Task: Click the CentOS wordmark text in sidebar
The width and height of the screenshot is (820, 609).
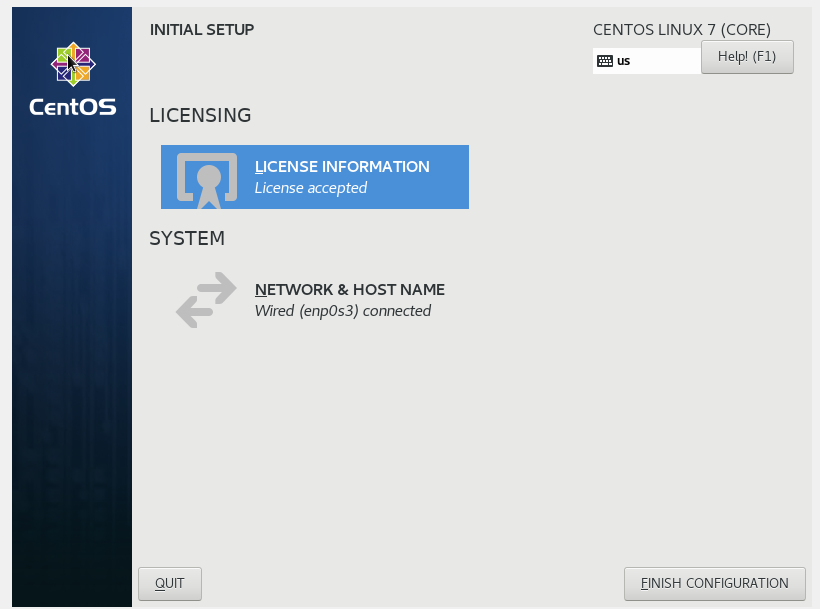Action: pos(73,107)
